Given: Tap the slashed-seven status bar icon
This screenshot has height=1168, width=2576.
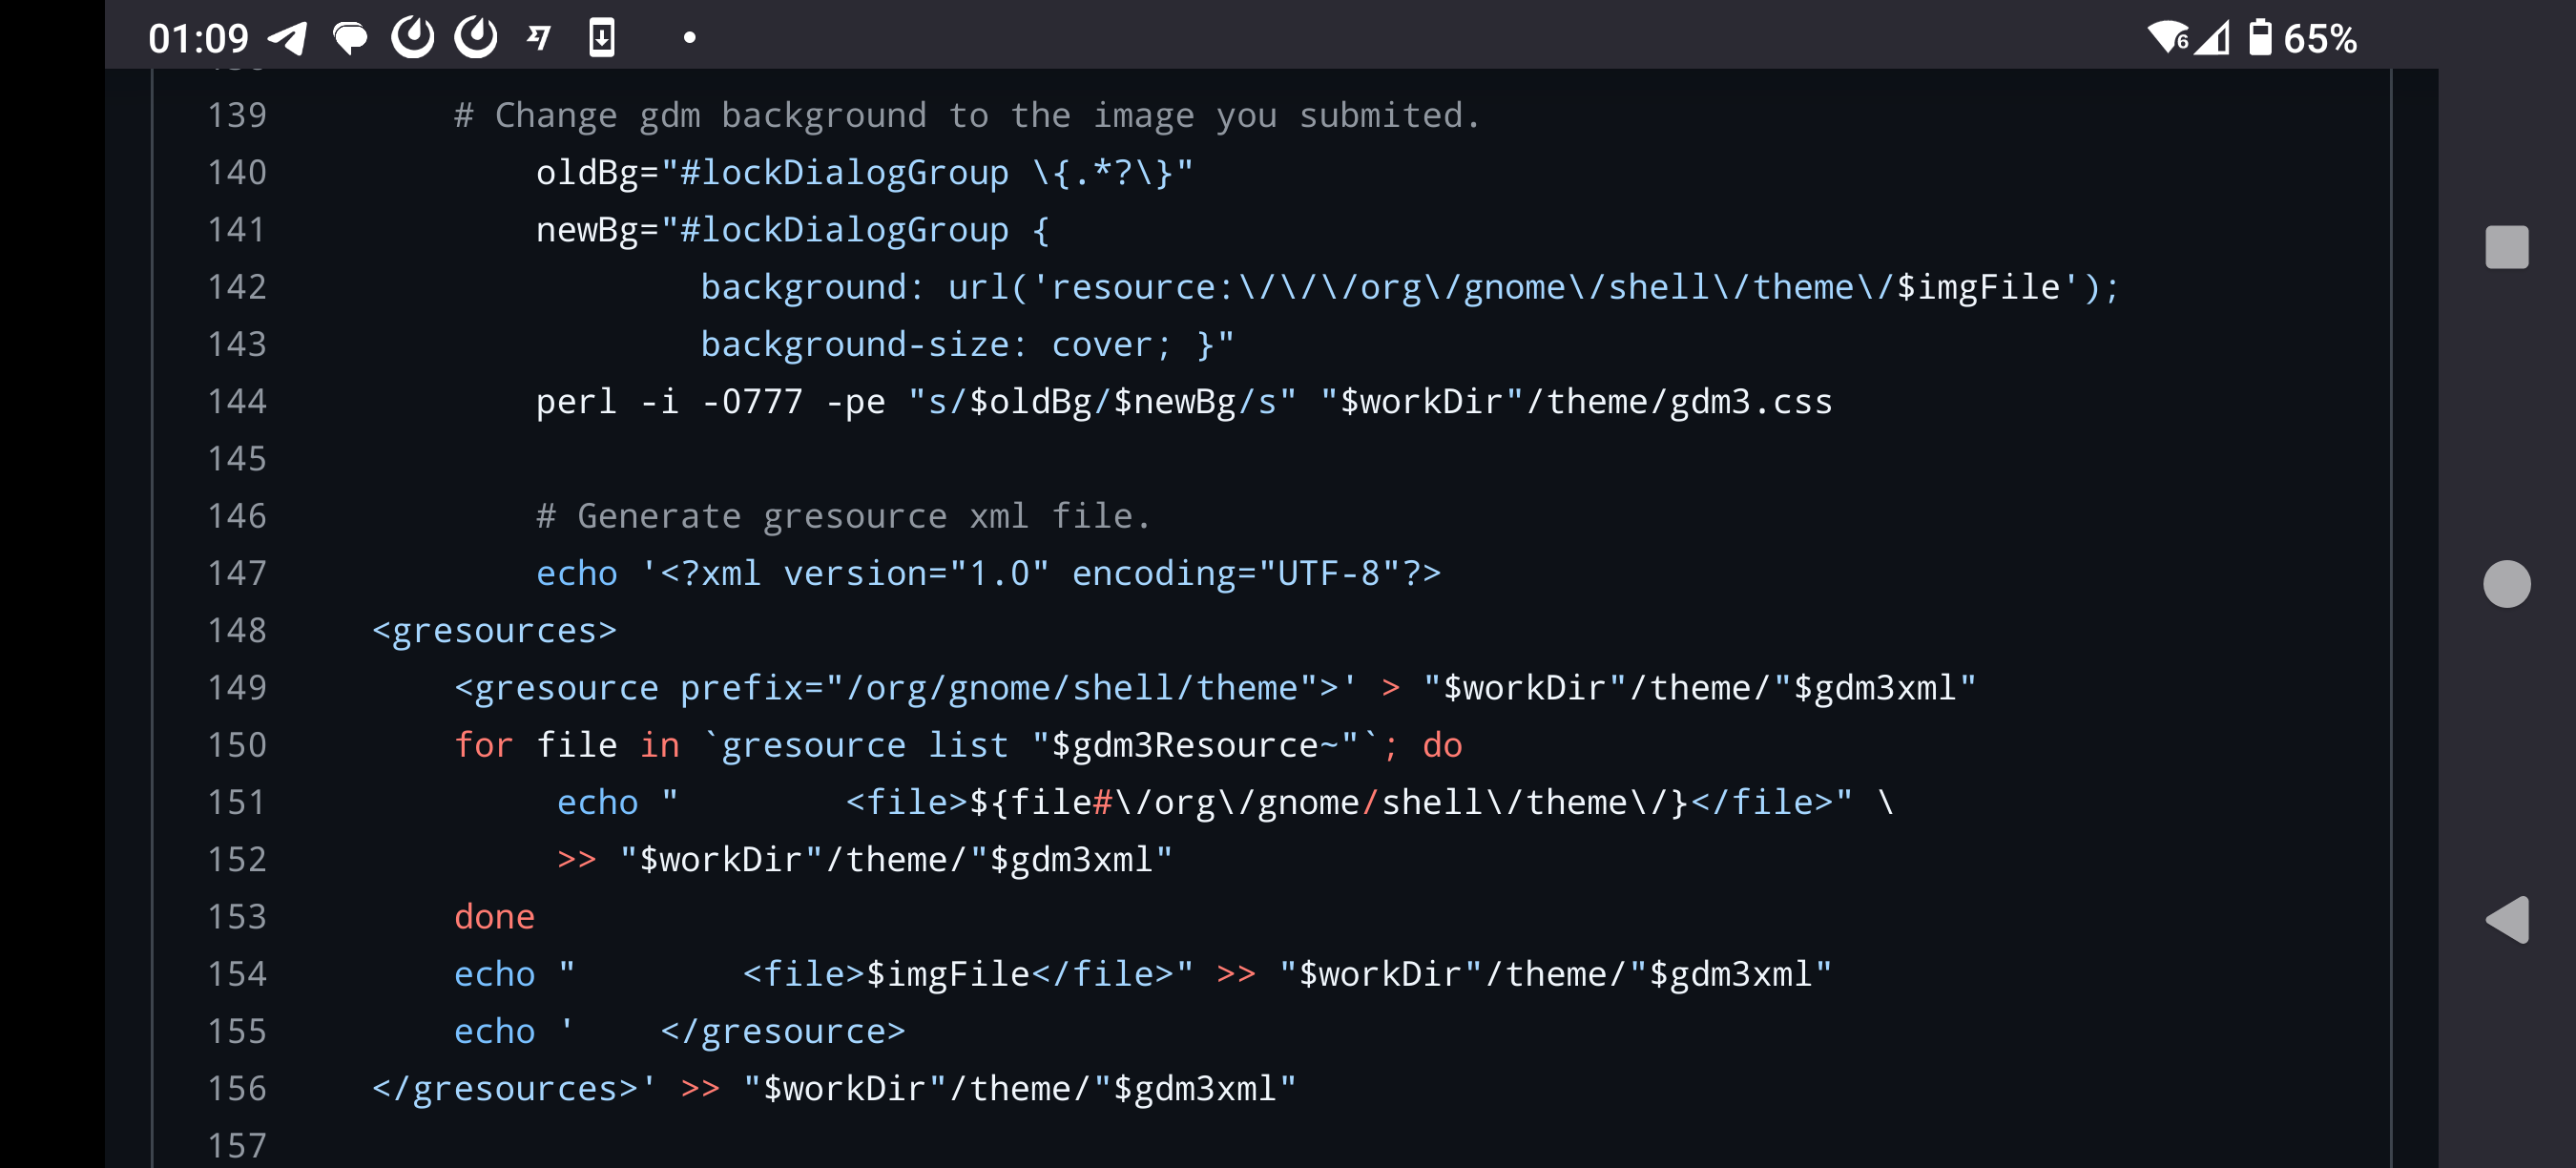Looking at the screenshot, I should pyautogui.click(x=539, y=38).
